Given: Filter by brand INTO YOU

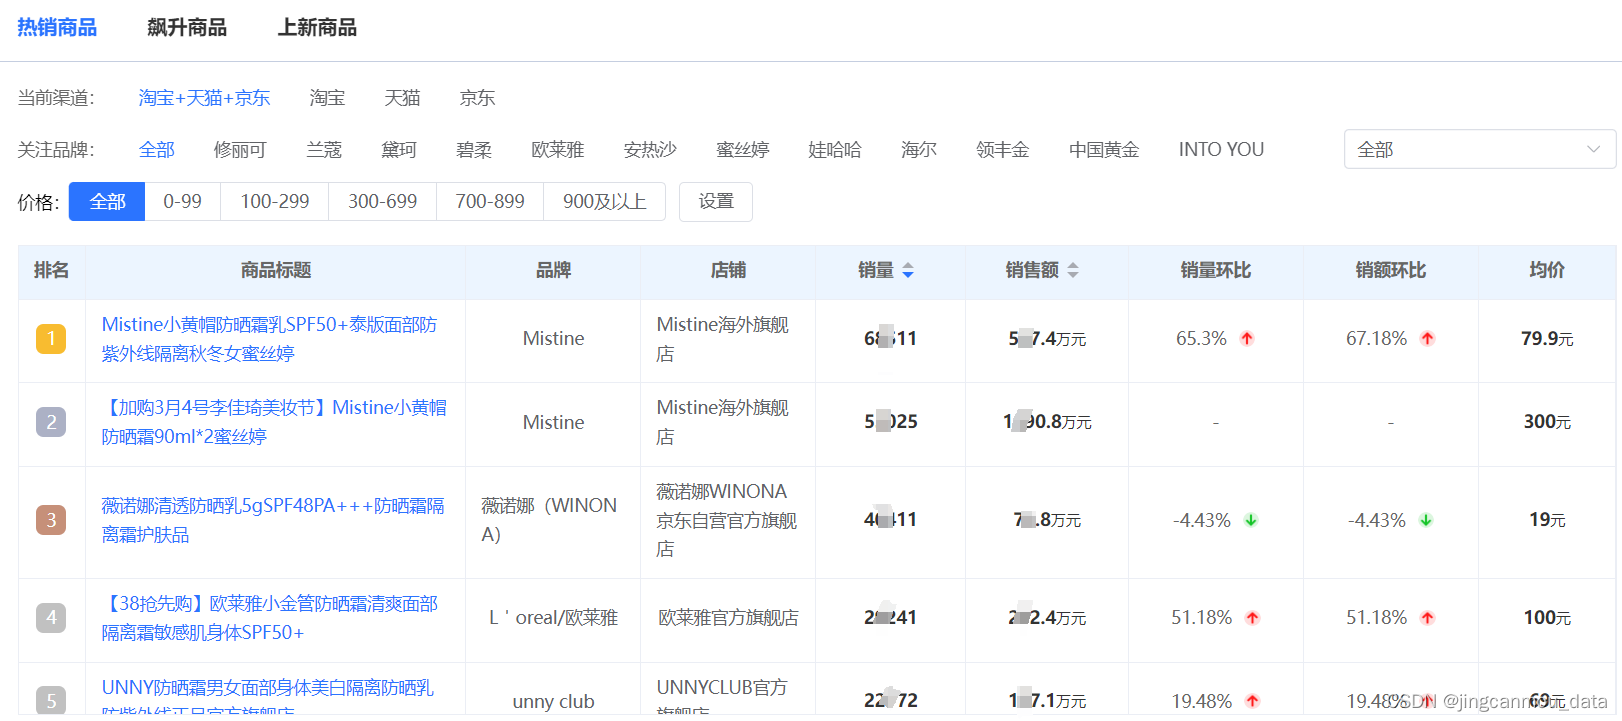Looking at the screenshot, I should pos(1221,150).
